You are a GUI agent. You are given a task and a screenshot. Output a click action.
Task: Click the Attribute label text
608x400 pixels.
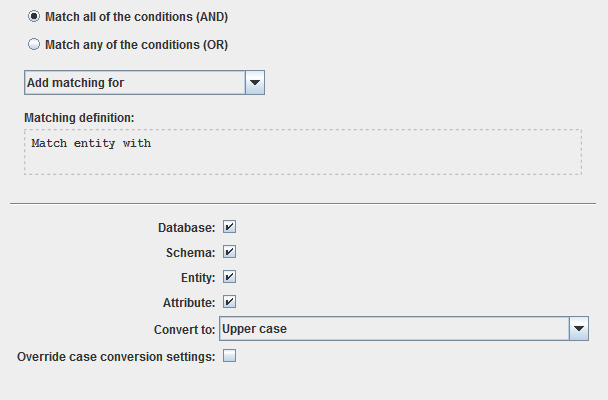tap(188, 302)
